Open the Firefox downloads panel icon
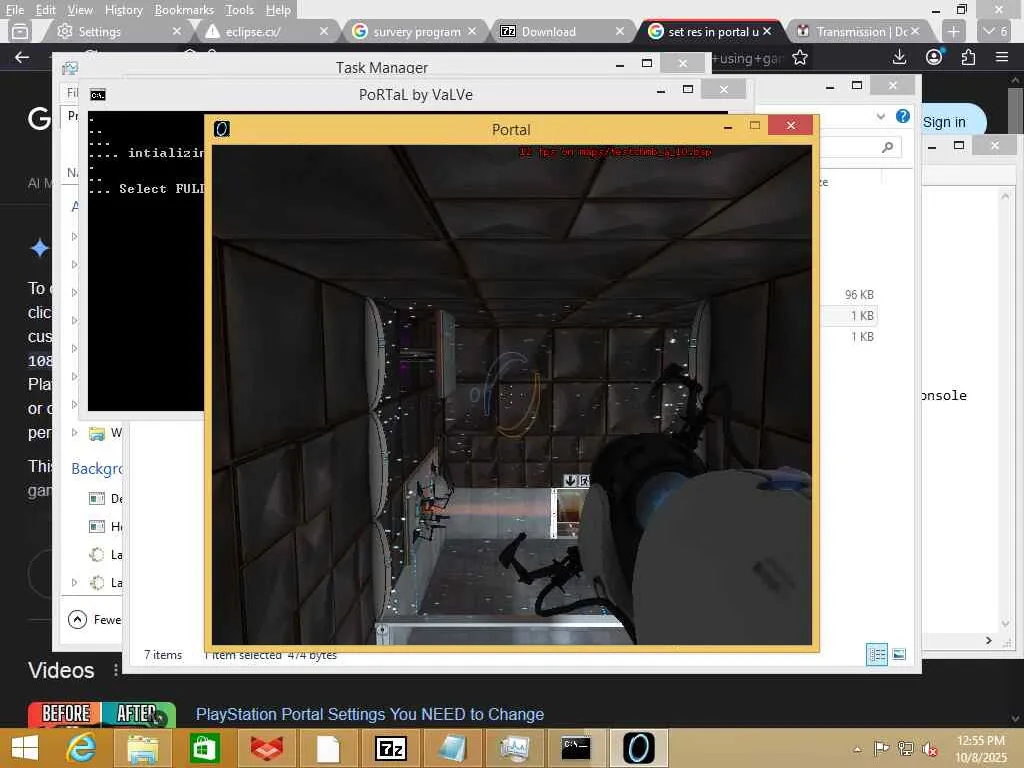Screen dimensions: 1024x768 tap(899, 57)
